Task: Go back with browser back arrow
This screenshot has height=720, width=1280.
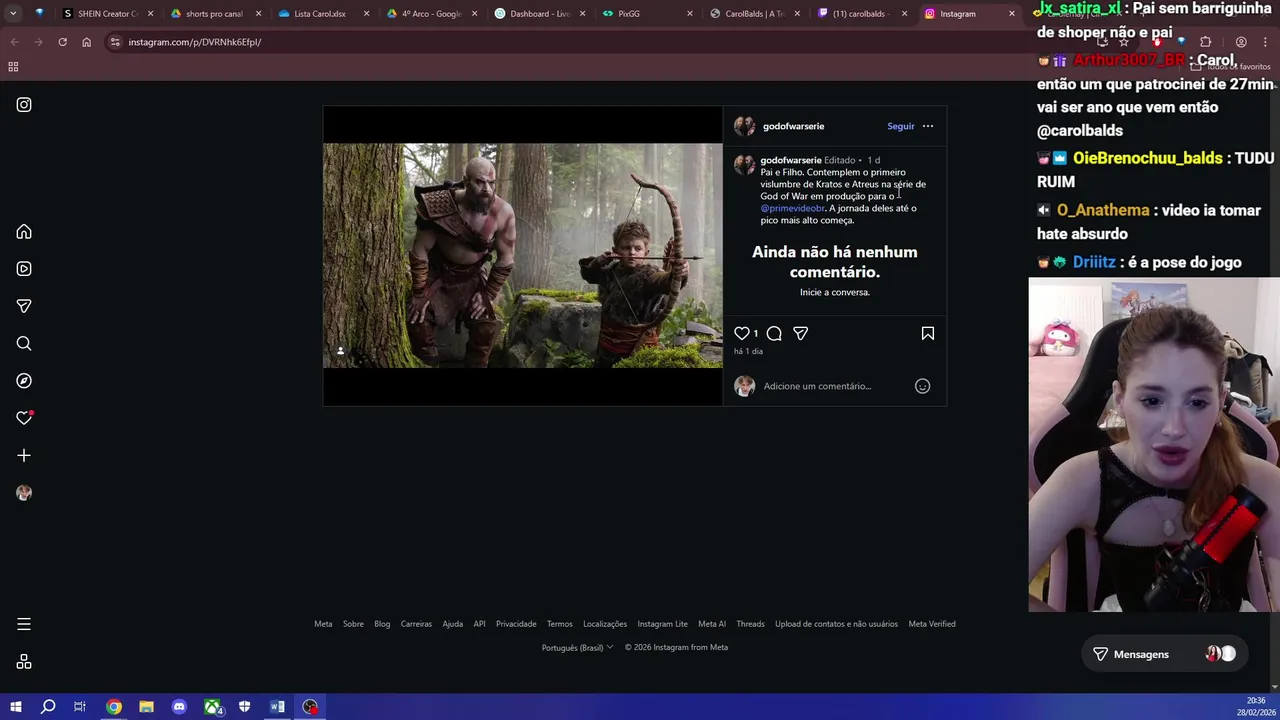Action: [x=14, y=42]
